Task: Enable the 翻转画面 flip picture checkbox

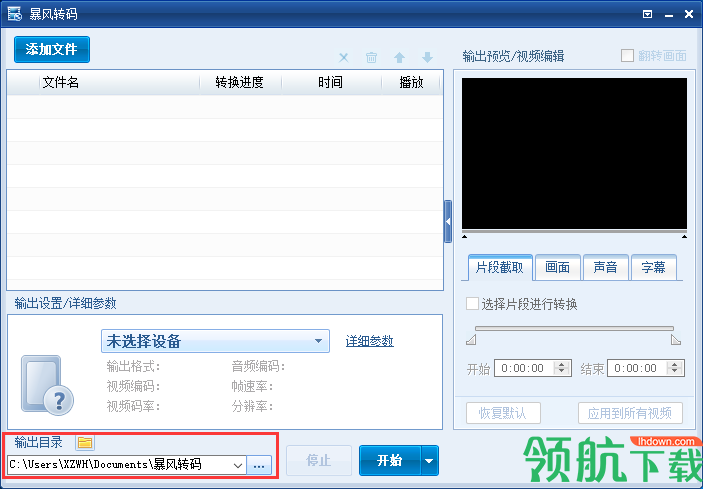Action: click(x=627, y=56)
